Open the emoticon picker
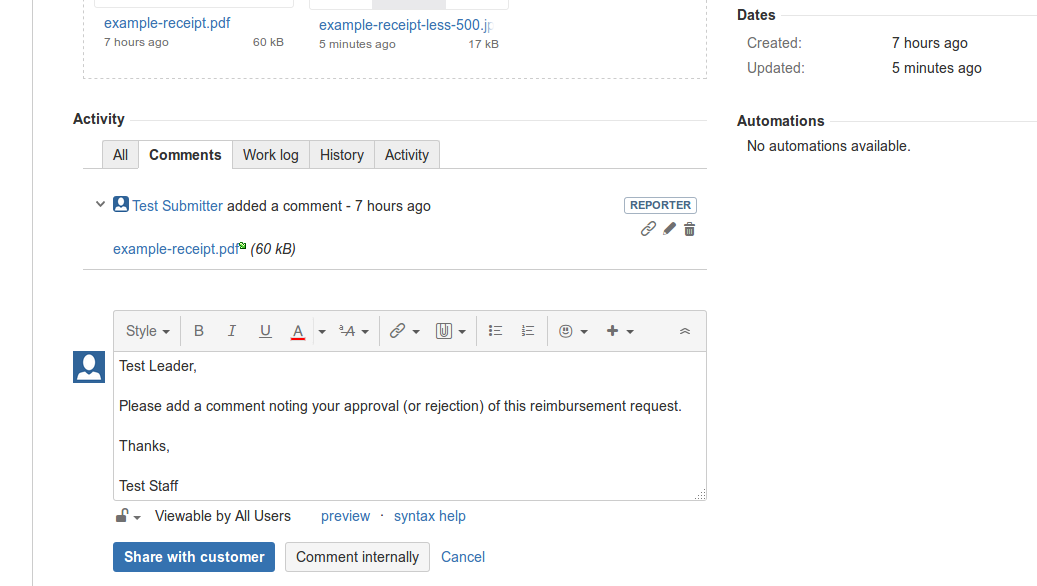This screenshot has height=586, width=1037. (x=573, y=331)
